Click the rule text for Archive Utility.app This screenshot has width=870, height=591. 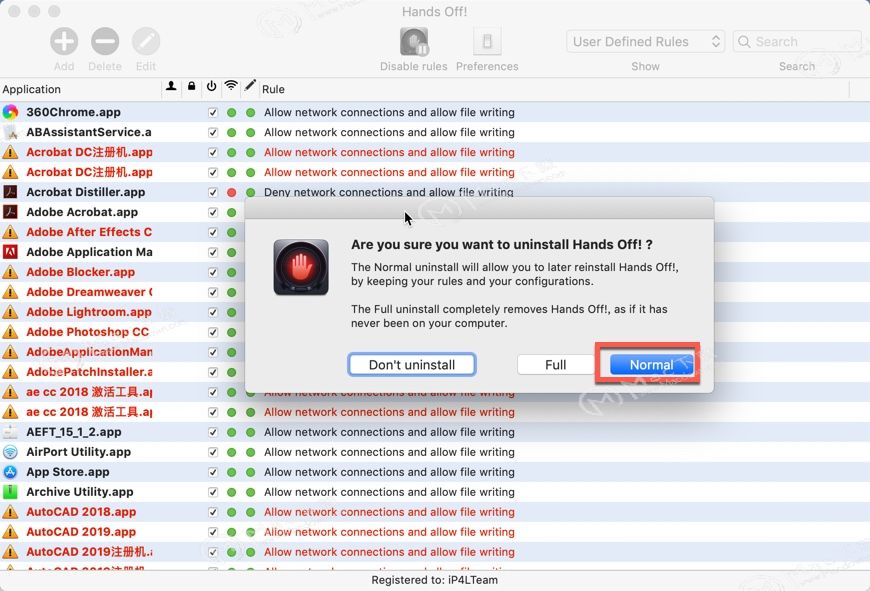coord(389,492)
